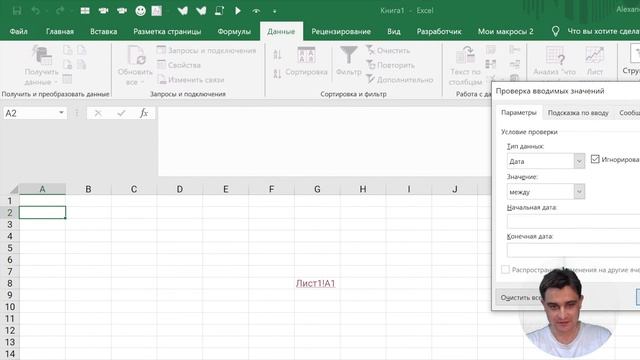This screenshot has width=640, height=360.
Task: Click the Undo arrow icon
Action: pyautogui.click(x=36, y=11)
